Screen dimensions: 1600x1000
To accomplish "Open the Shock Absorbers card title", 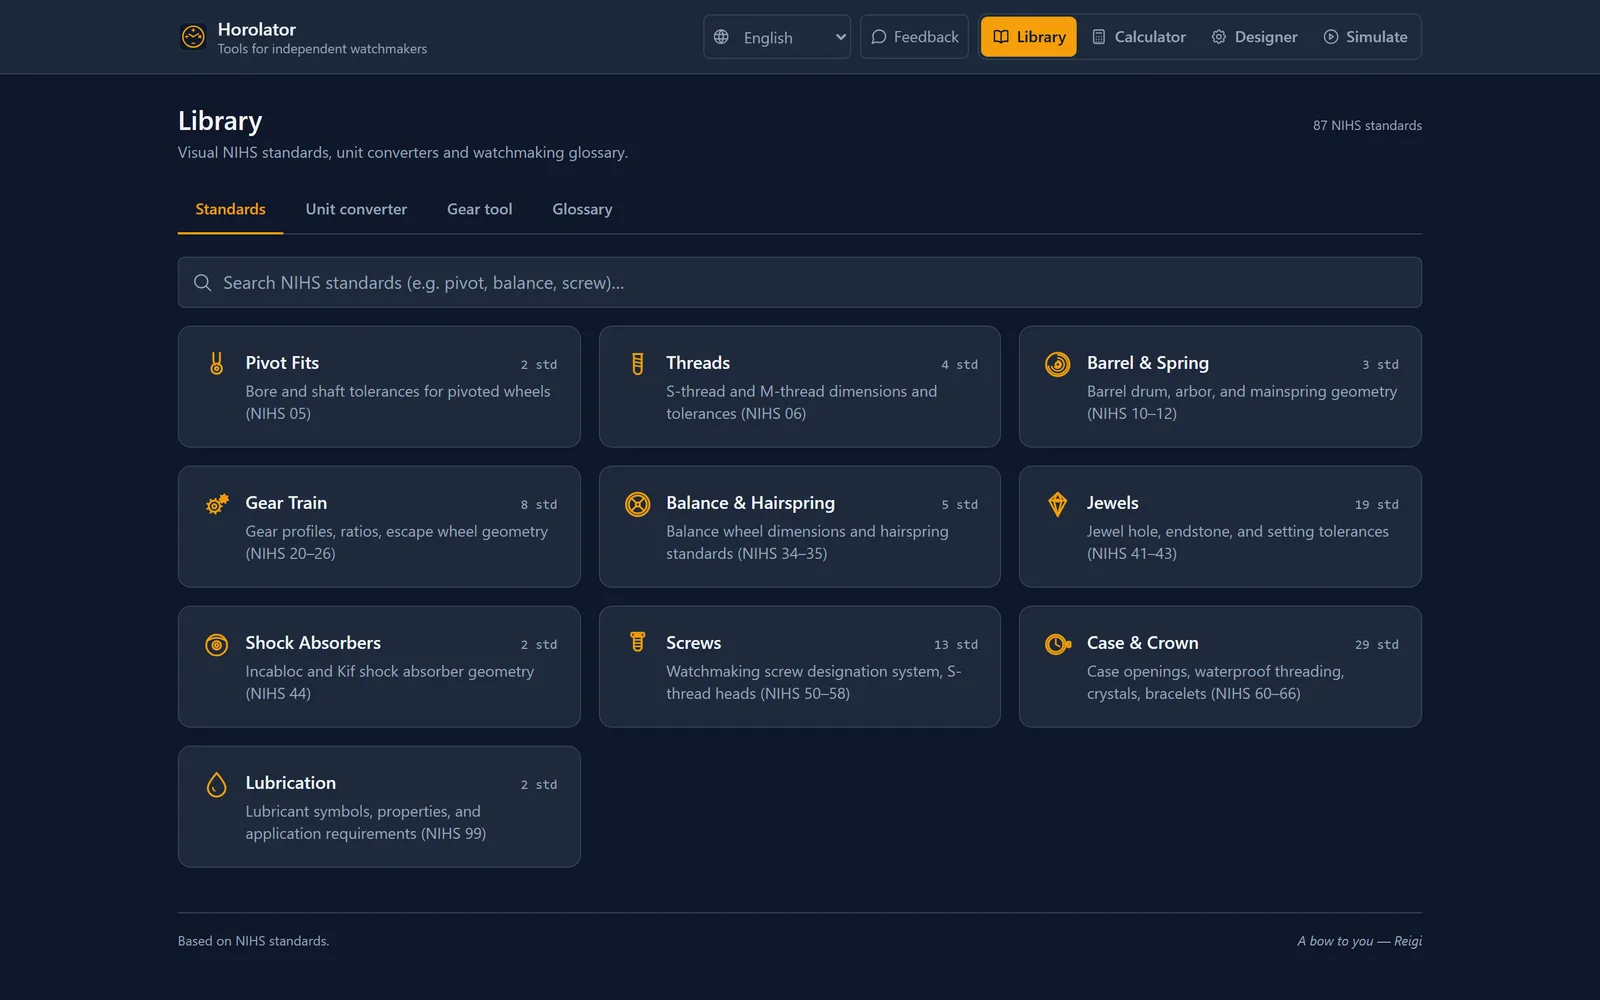I will [313, 643].
